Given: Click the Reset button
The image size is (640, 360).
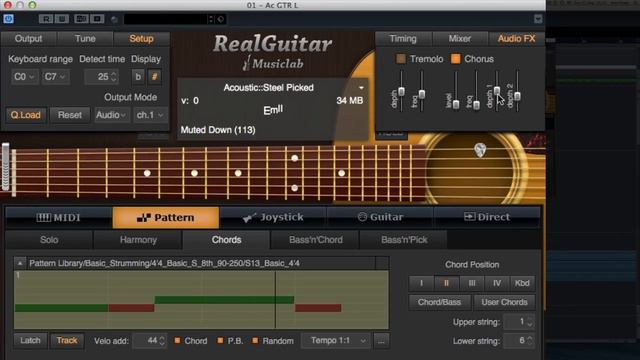Looking at the screenshot, I should coord(70,115).
